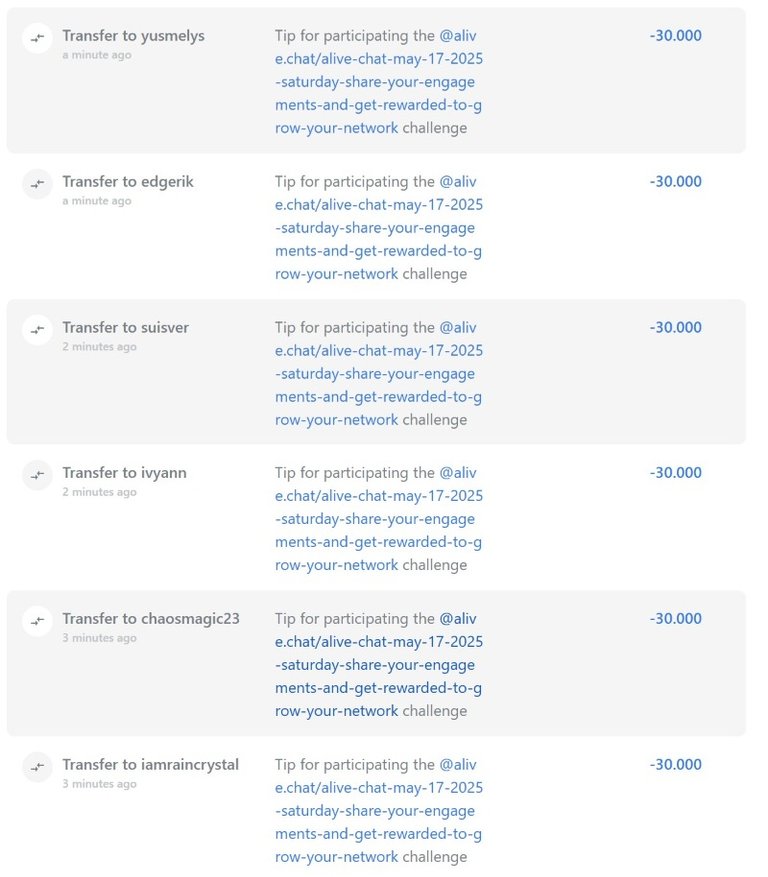Click transfer icon beside suisver transaction
This screenshot has height=877, width=768.
pyautogui.click(x=37, y=330)
